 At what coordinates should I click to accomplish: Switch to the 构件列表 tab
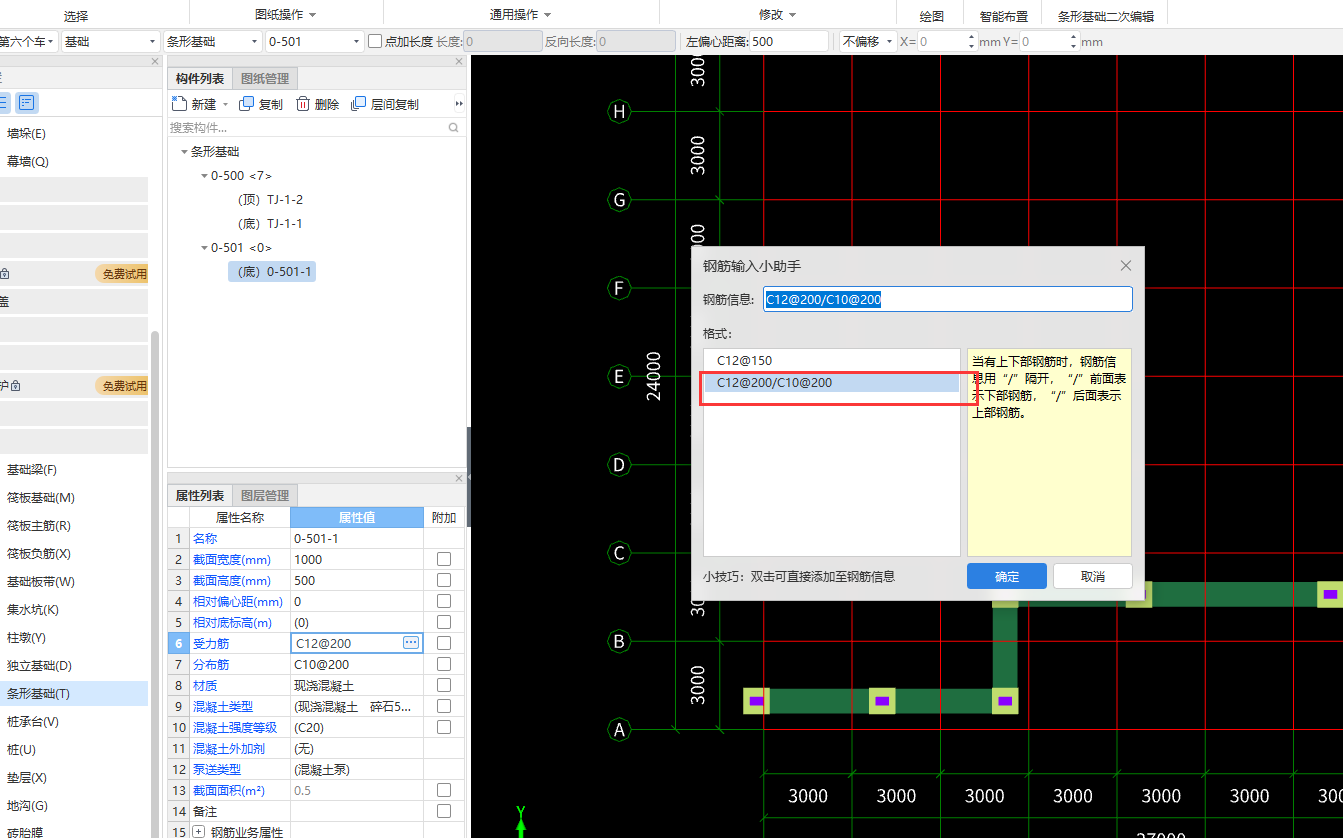click(x=200, y=79)
